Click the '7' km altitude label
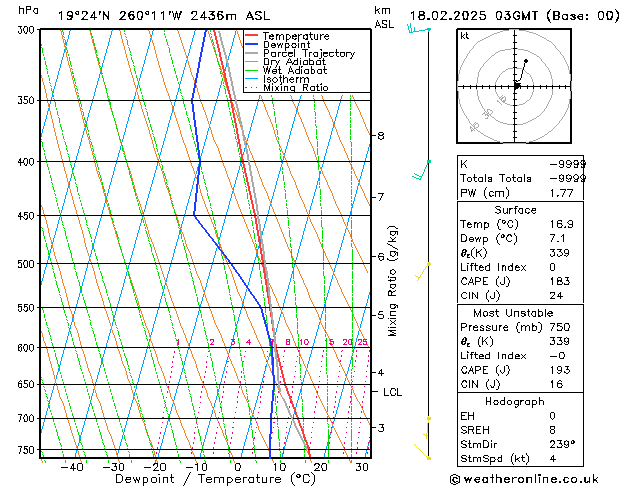The image size is (629, 486). coord(381,197)
